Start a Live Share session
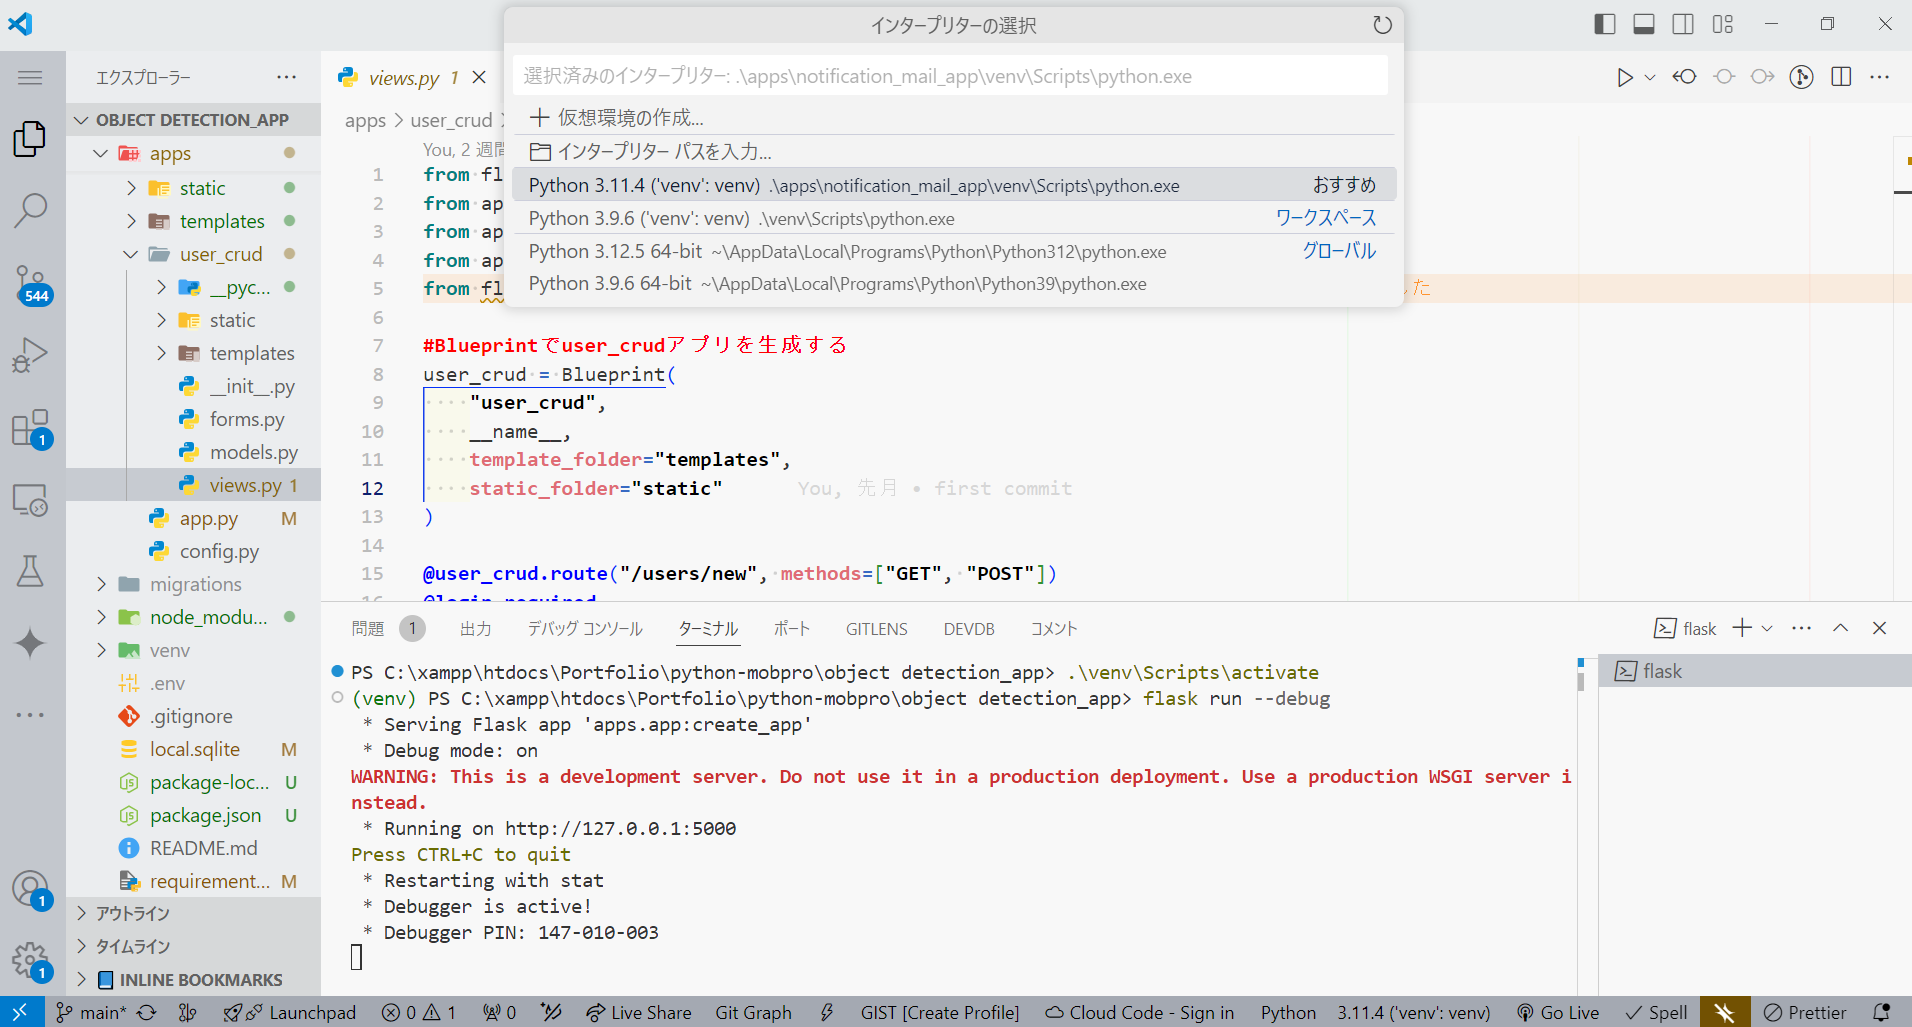The height and width of the screenshot is (1027, 1912). click(x=638, y=1012)
